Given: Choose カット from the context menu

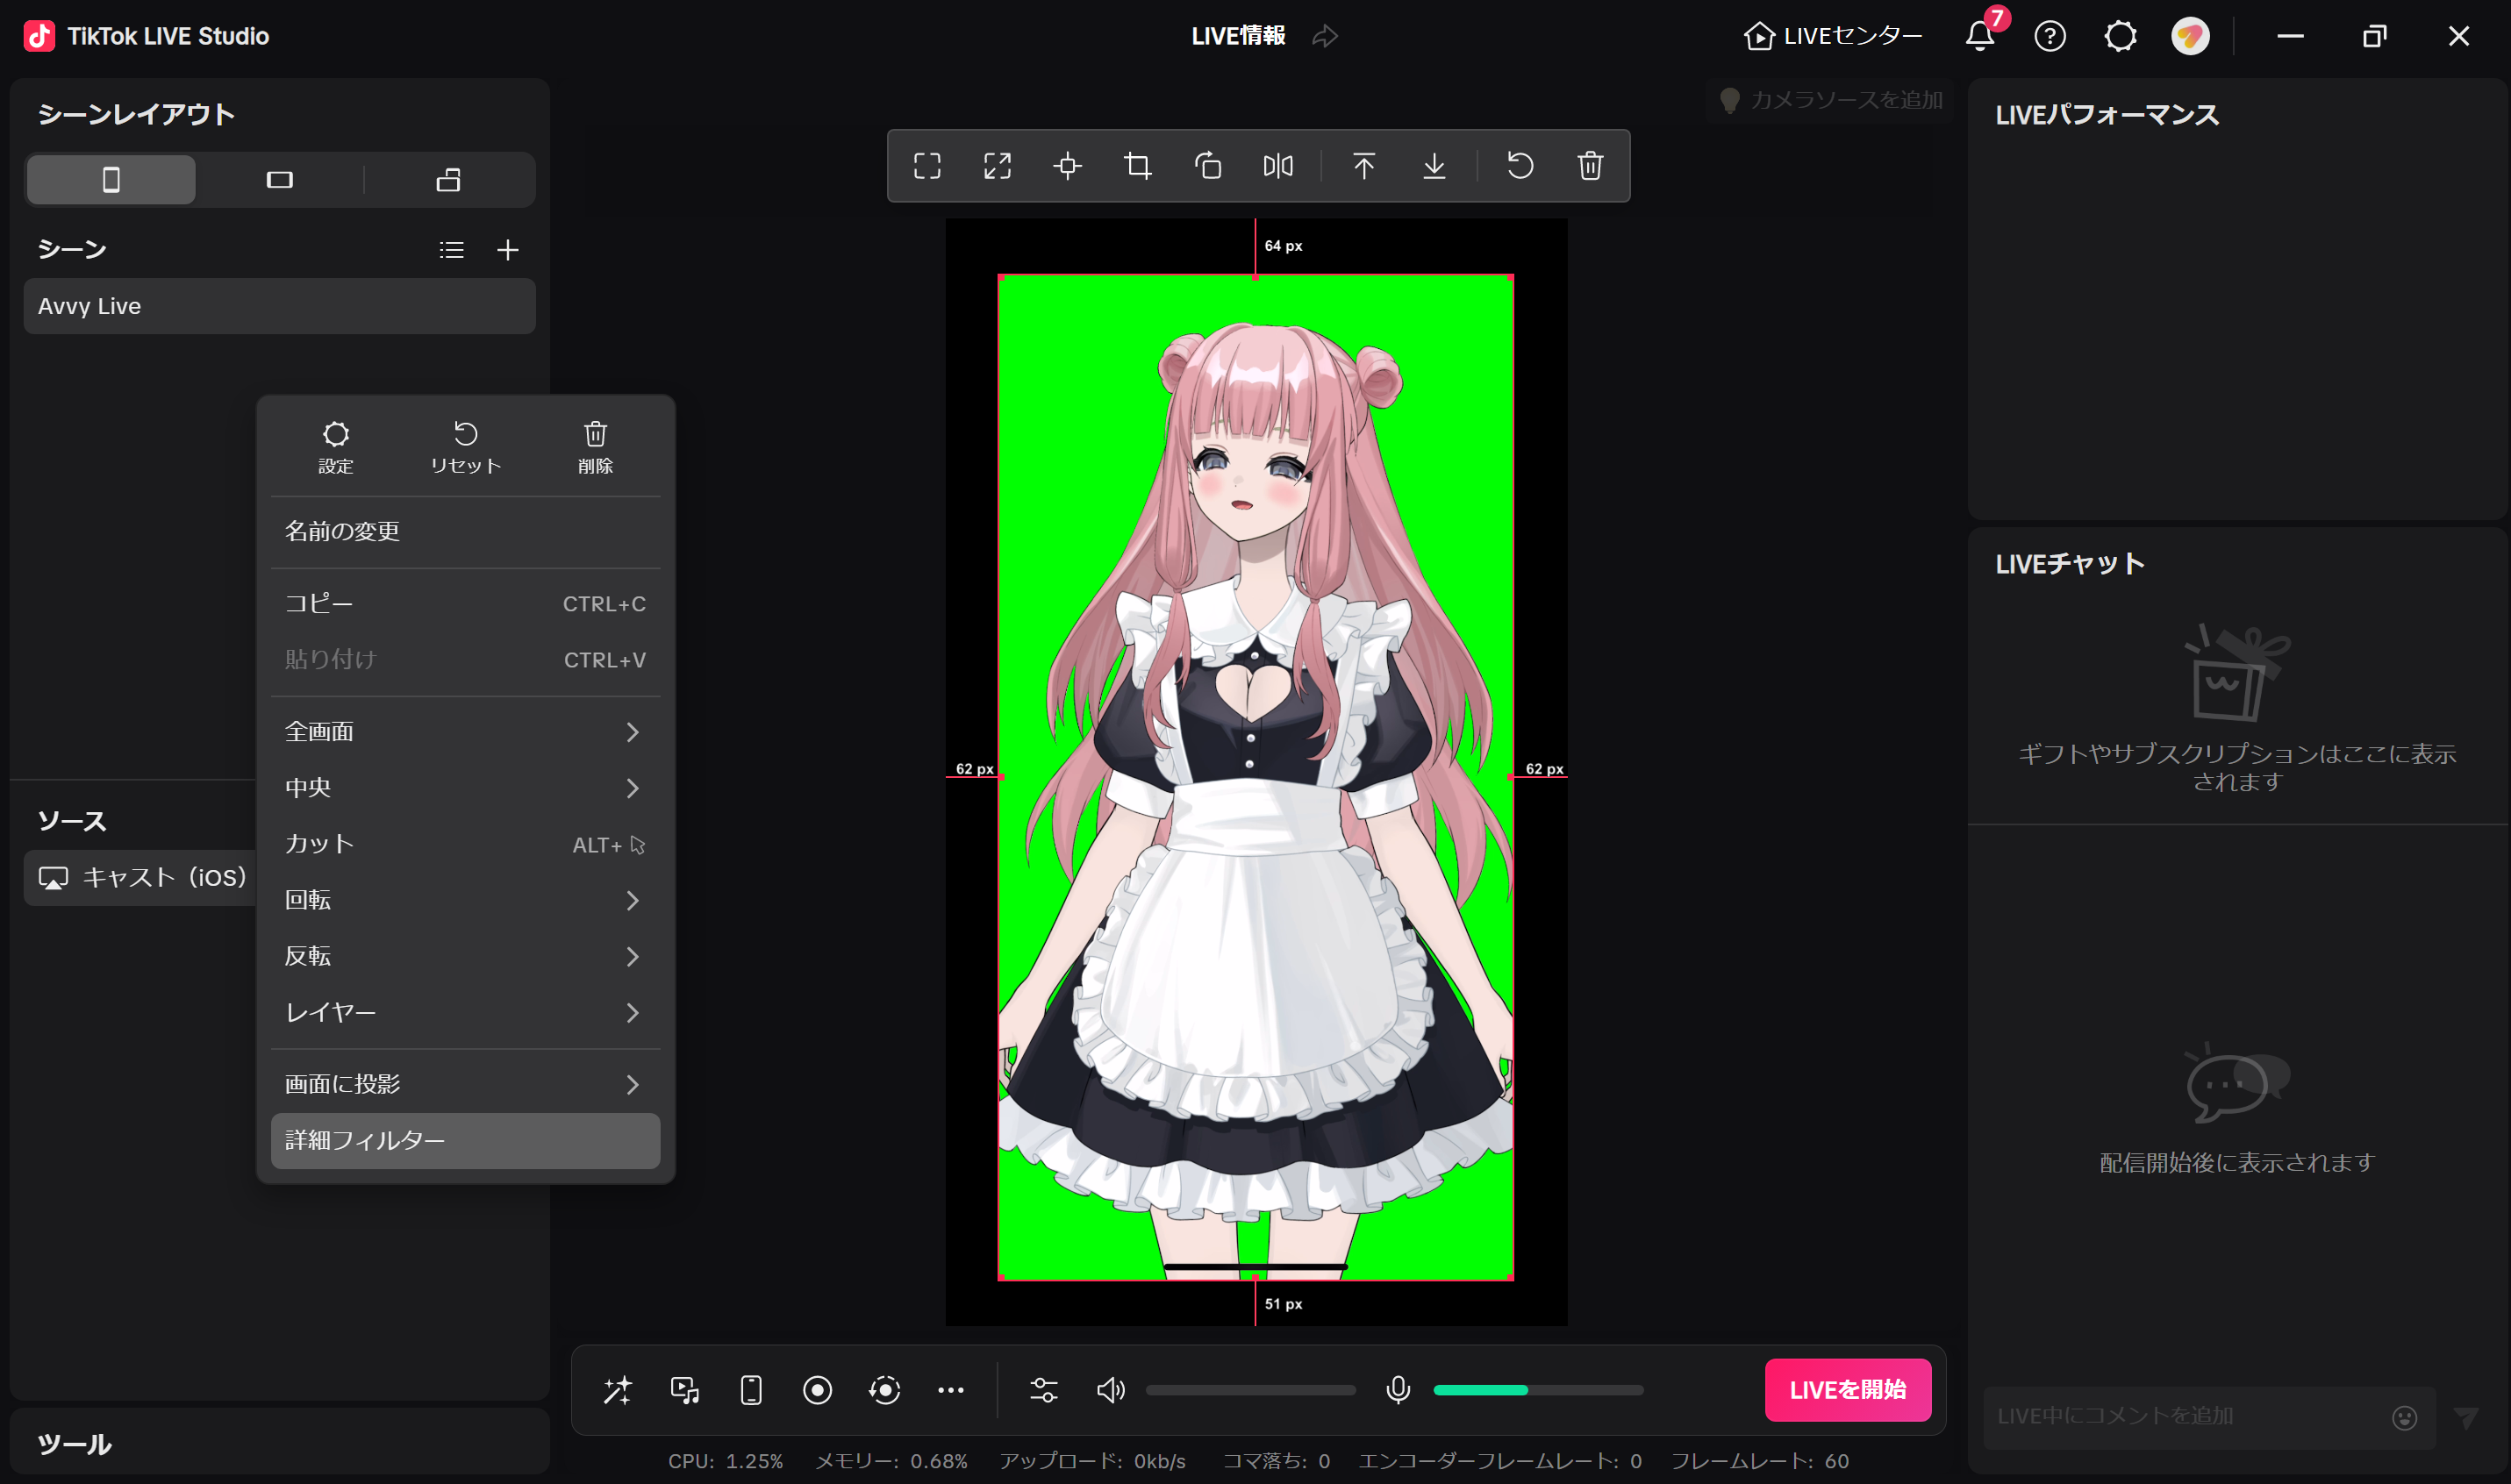Looking at the screenshot, I should 465,845.
